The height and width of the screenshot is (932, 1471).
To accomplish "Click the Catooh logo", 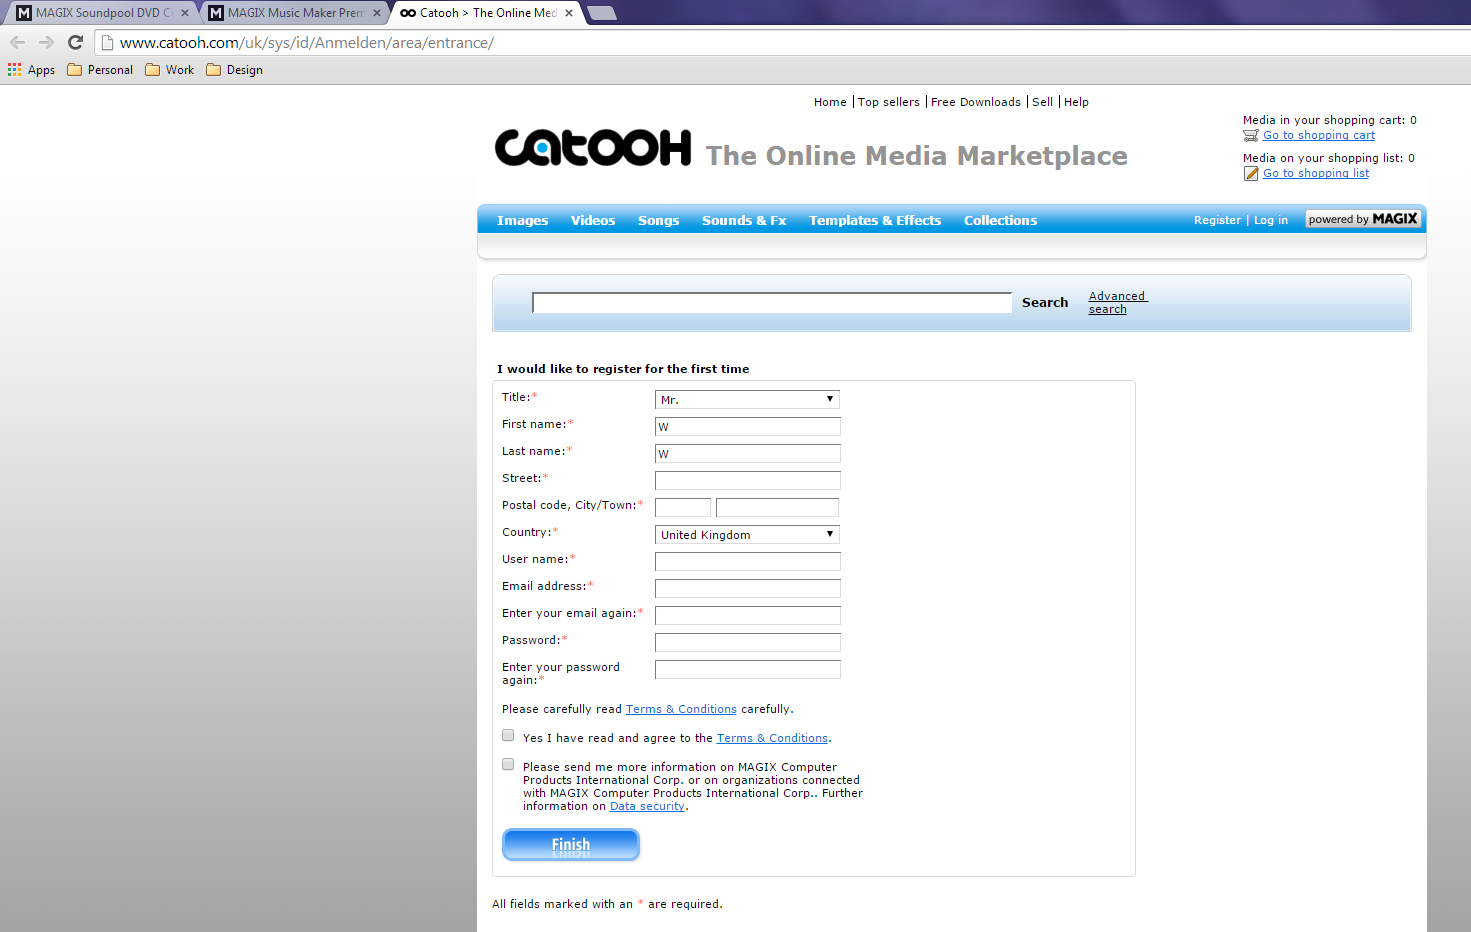I will (593, 148).
